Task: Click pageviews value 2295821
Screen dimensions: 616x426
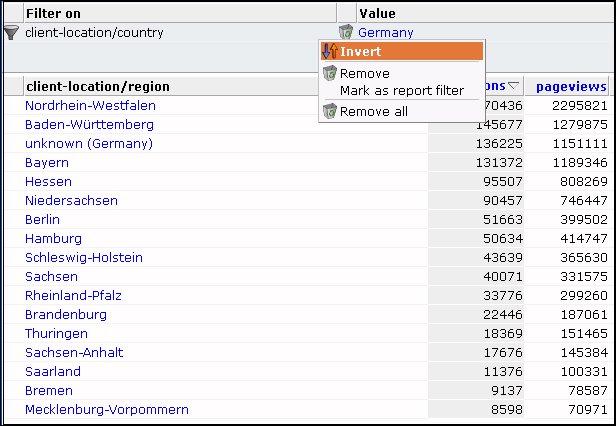Action: tap(580, 105)
